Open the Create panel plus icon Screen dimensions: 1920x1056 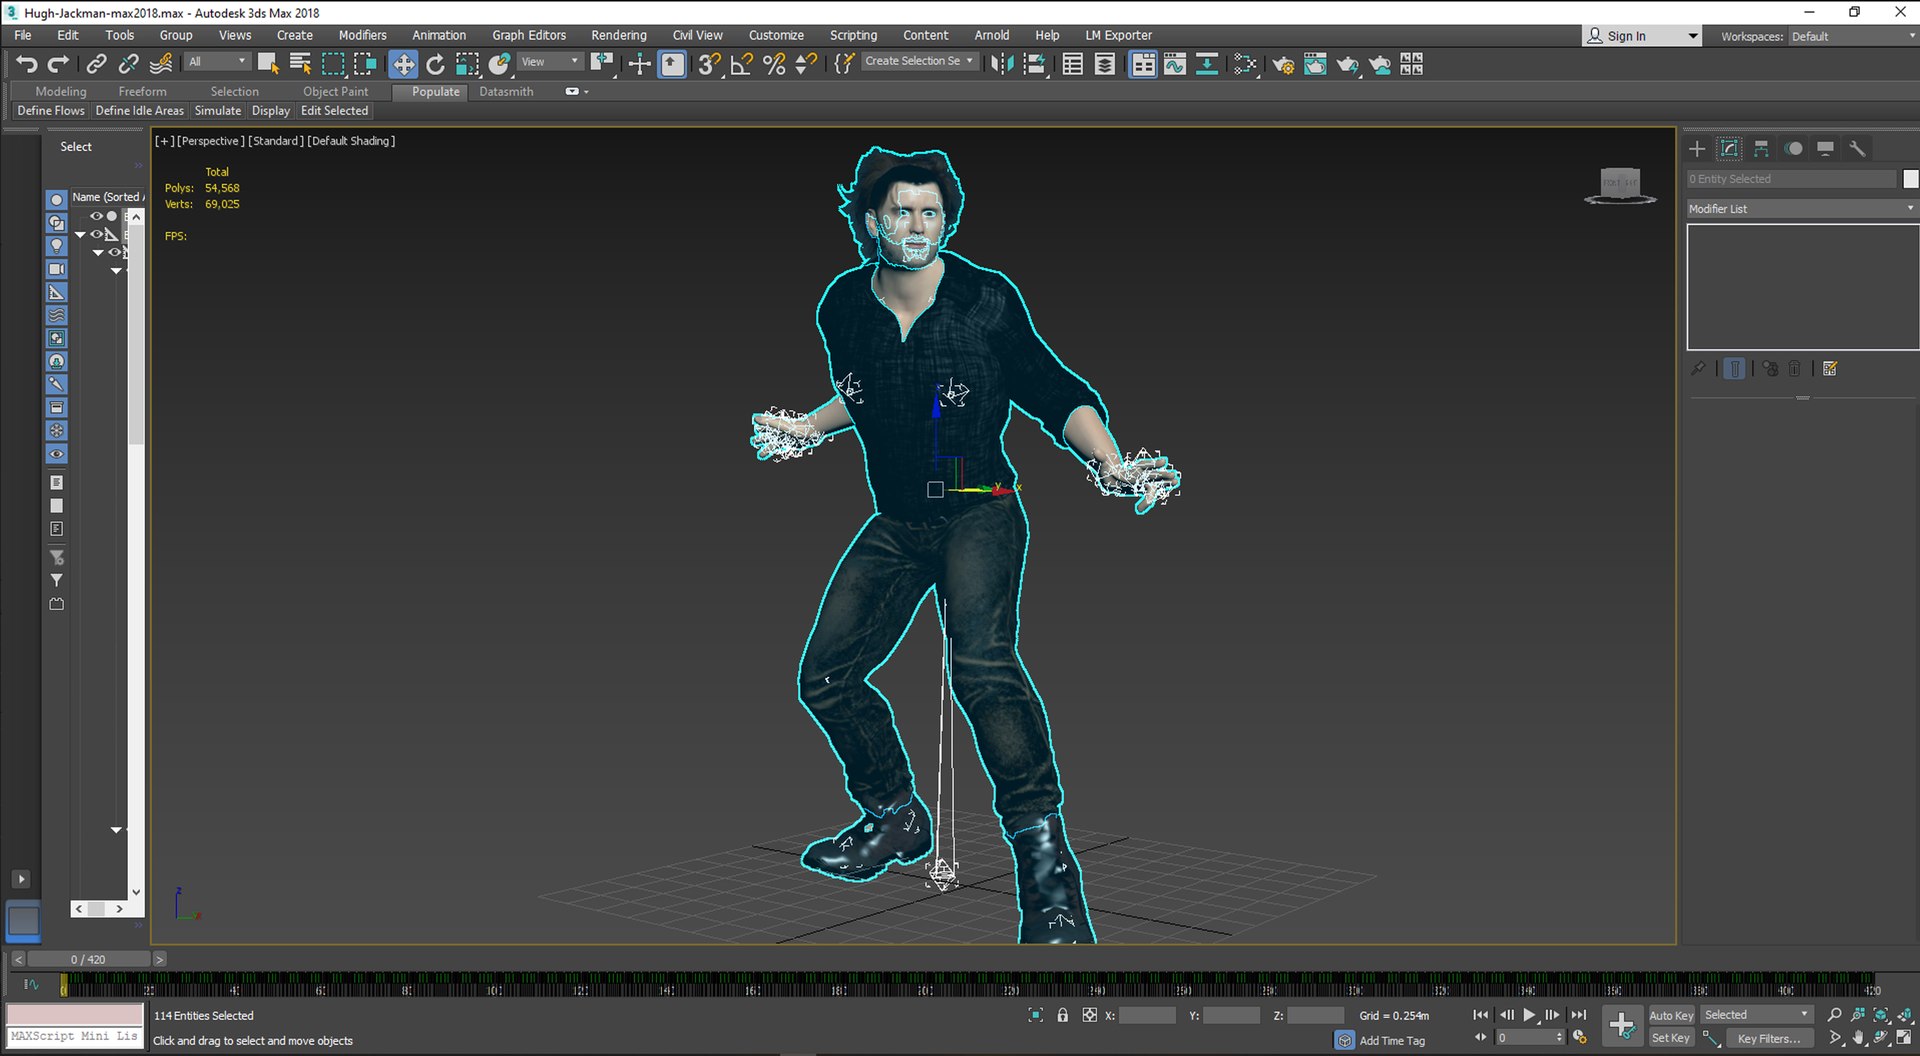tap(1697, 149)
